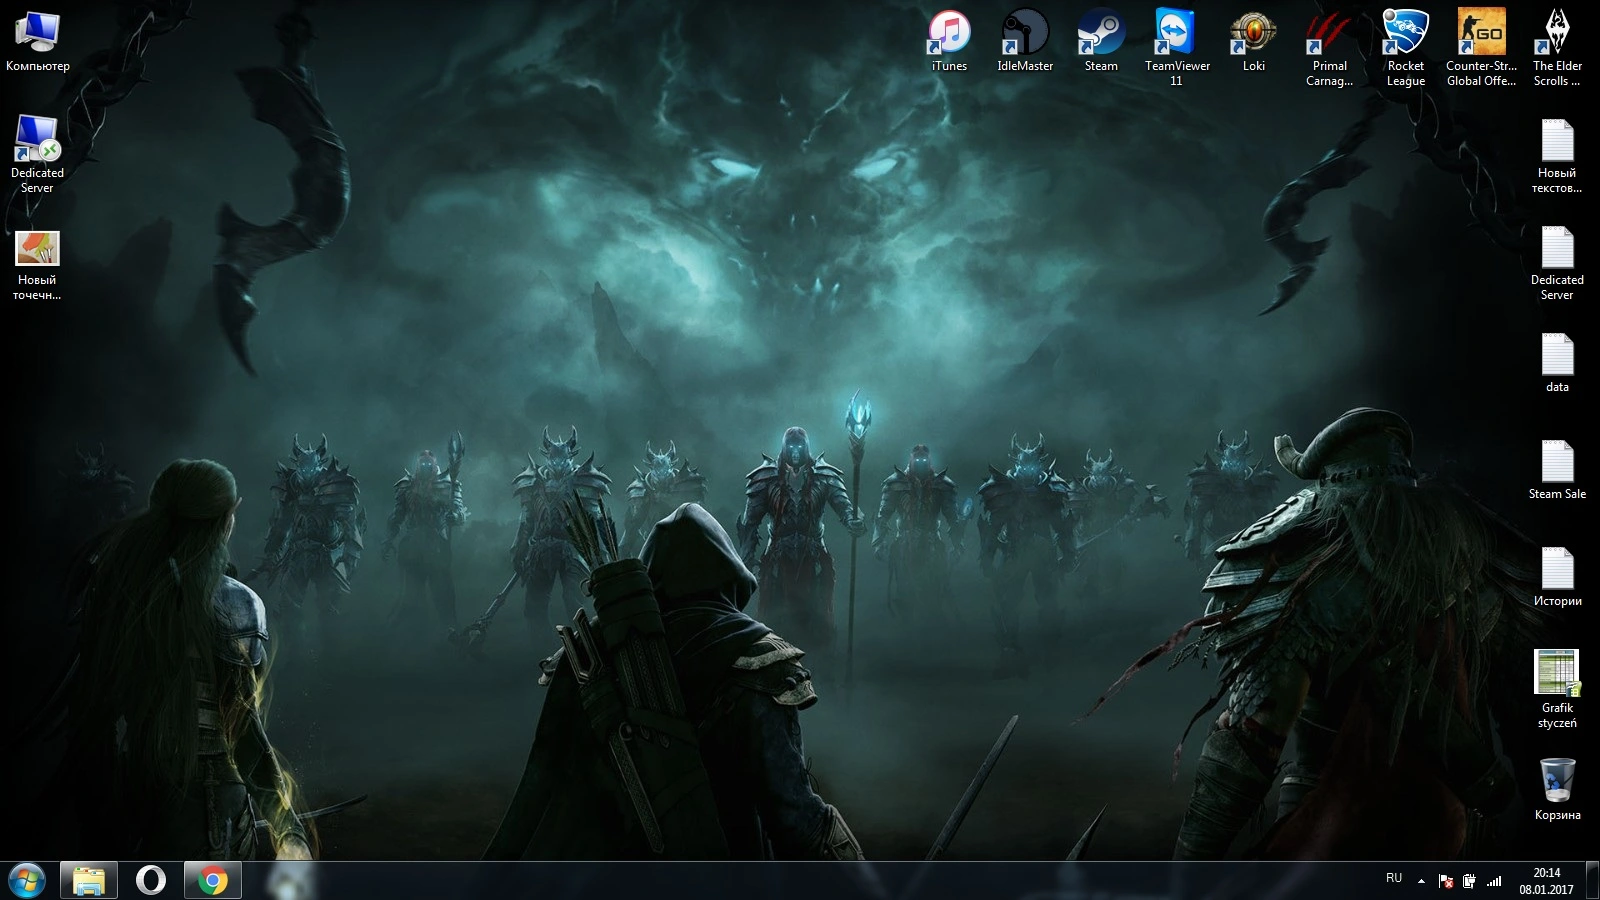Viewport: 1600px width, 900px height.
Task: Open the iTunes shortcut
Action: [949, 41]
